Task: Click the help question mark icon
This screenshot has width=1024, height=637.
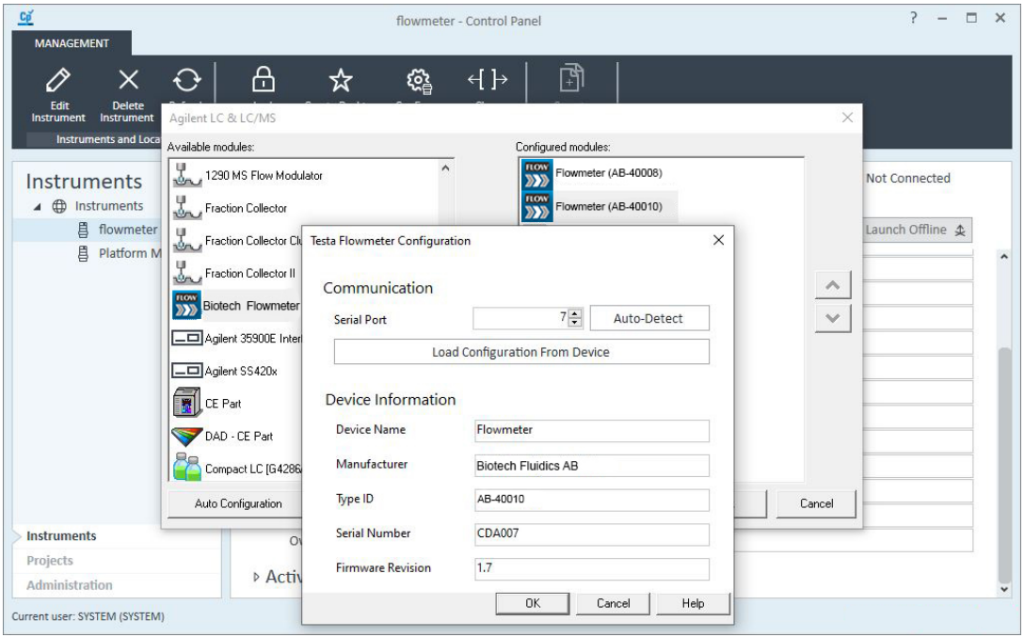Action: 913,18
